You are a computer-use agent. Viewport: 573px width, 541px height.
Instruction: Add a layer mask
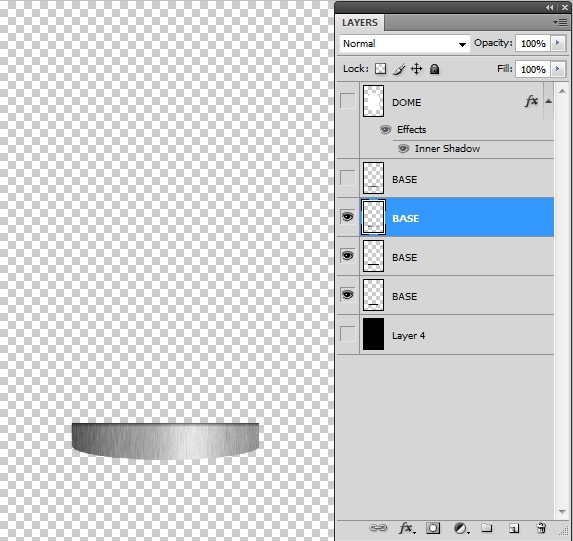433,528
